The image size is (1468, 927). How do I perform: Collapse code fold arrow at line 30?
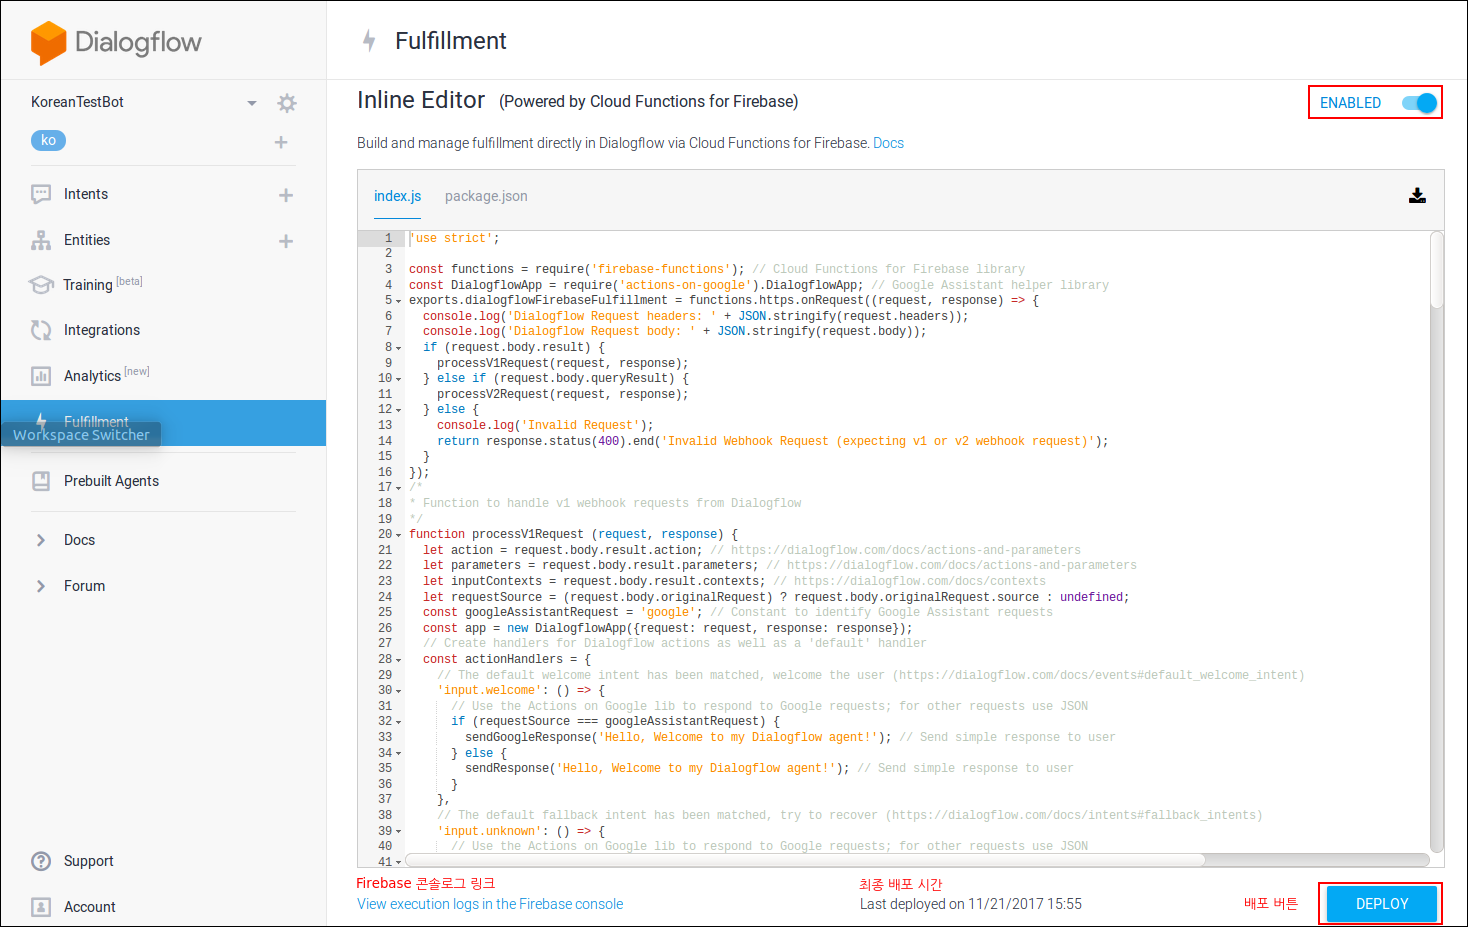coord(399,691)
